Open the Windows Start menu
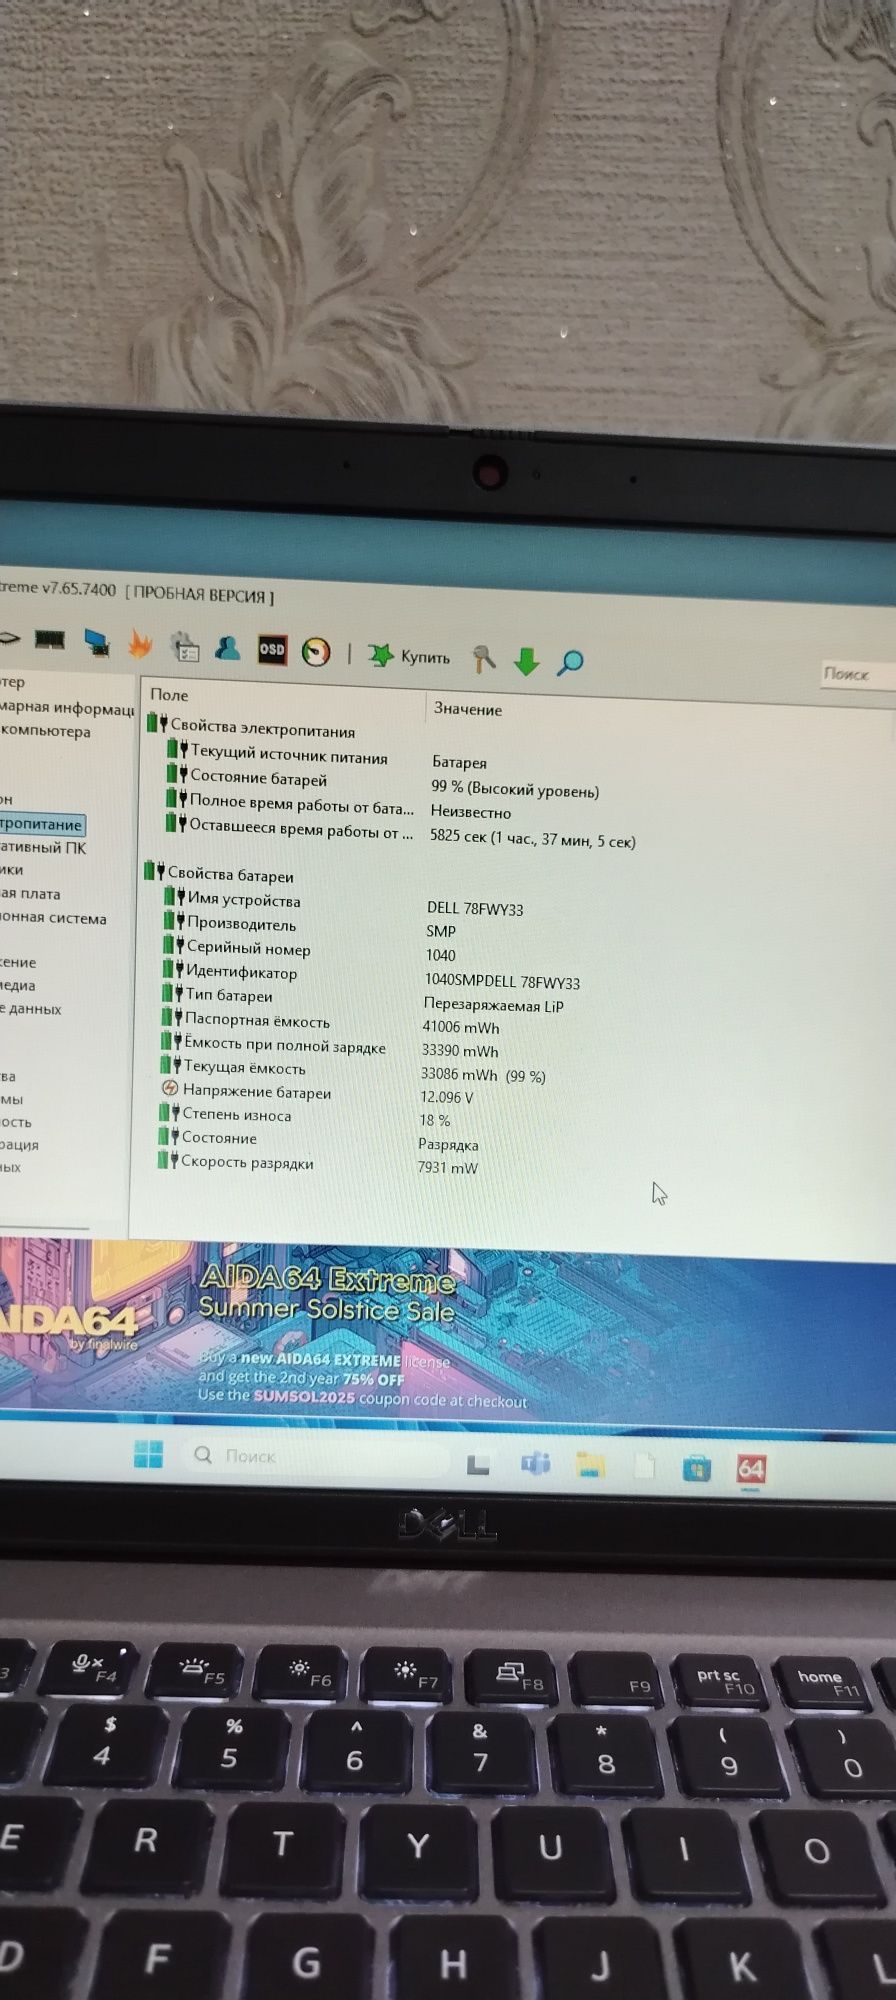896x2000 pixels. 148,1454
